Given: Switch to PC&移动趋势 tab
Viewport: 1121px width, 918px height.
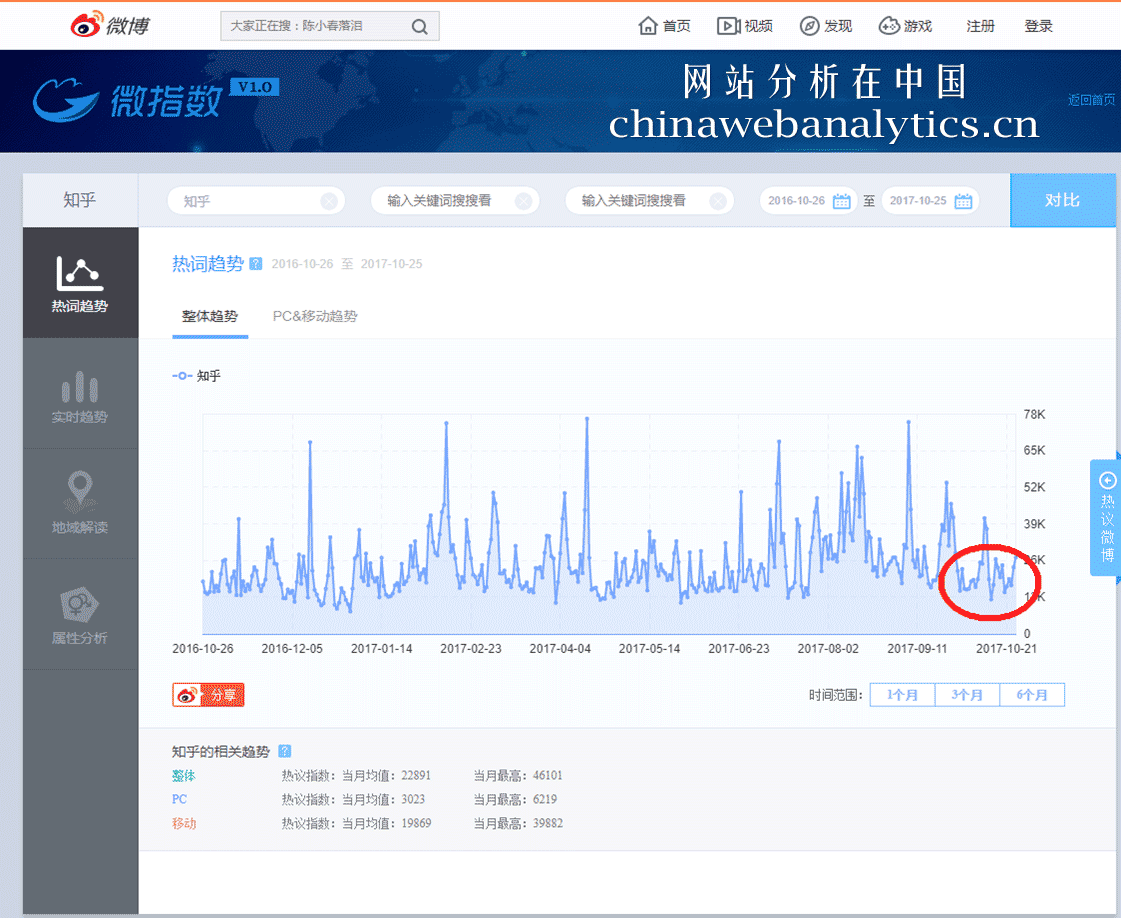Looking at the screenshot, I should tap(315, 316).
